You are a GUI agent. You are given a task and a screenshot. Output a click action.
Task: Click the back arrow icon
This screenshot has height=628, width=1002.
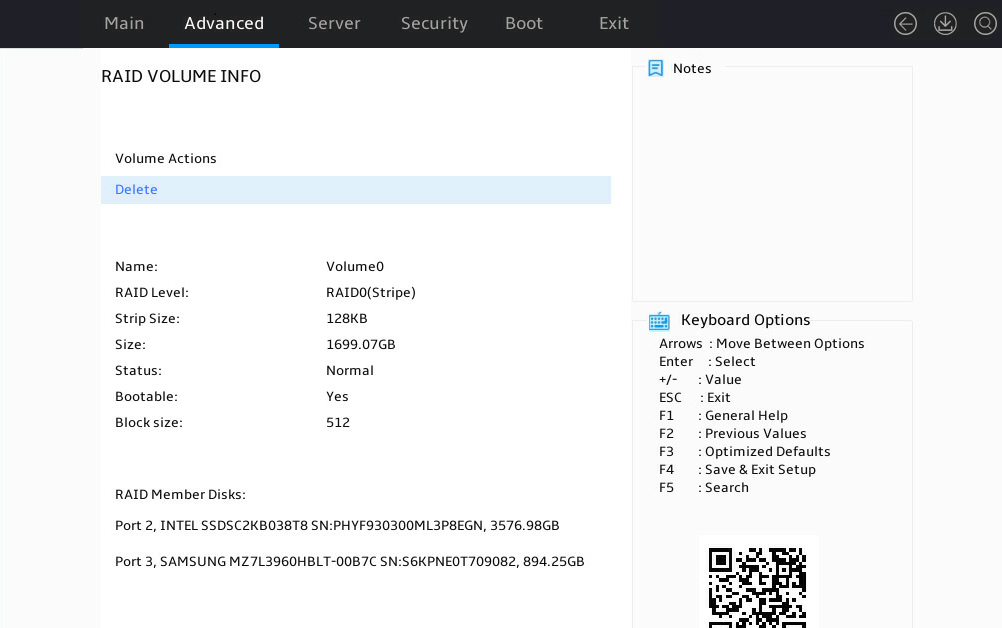point(905,24)
